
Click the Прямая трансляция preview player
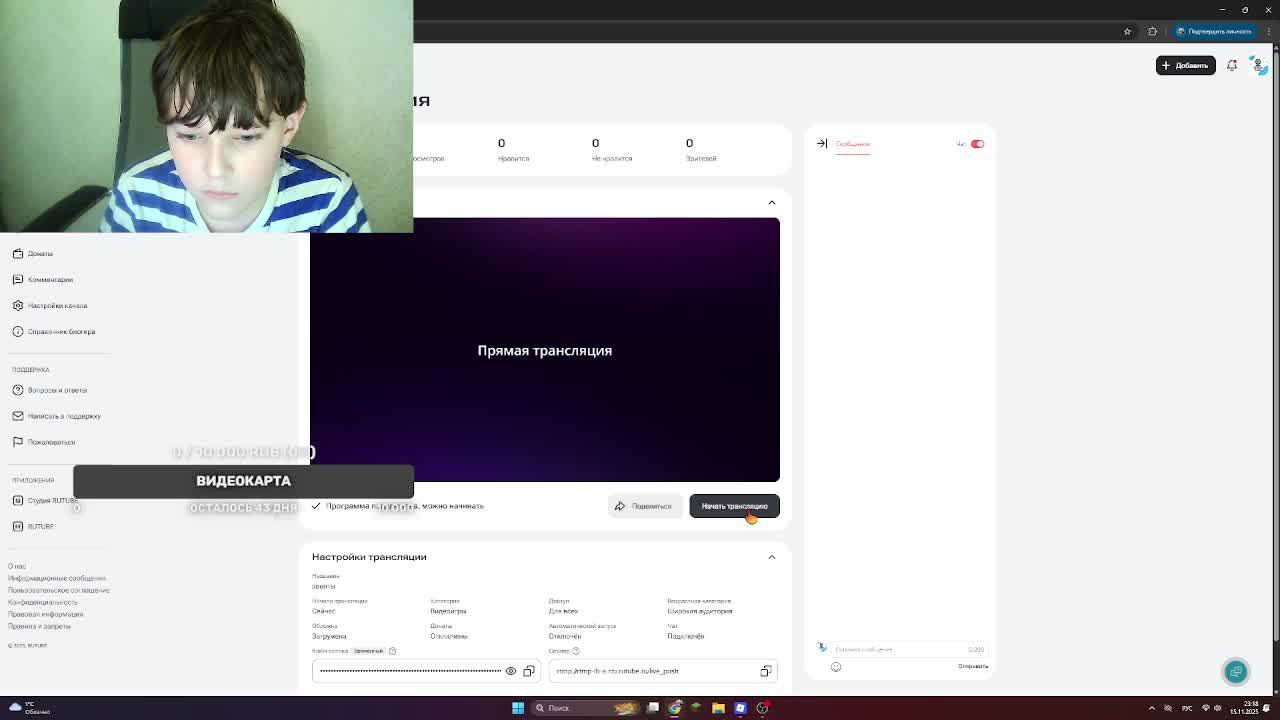point(545,350)
